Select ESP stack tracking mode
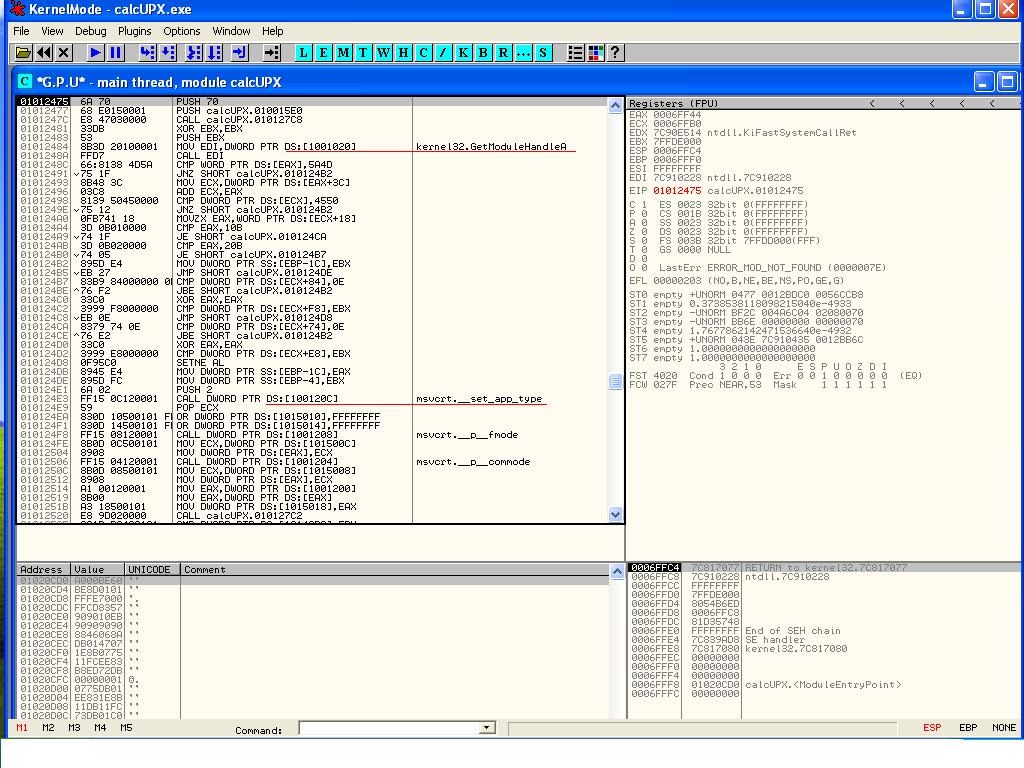This screenshot has width=1024, height=768. (x=931, y=728)
